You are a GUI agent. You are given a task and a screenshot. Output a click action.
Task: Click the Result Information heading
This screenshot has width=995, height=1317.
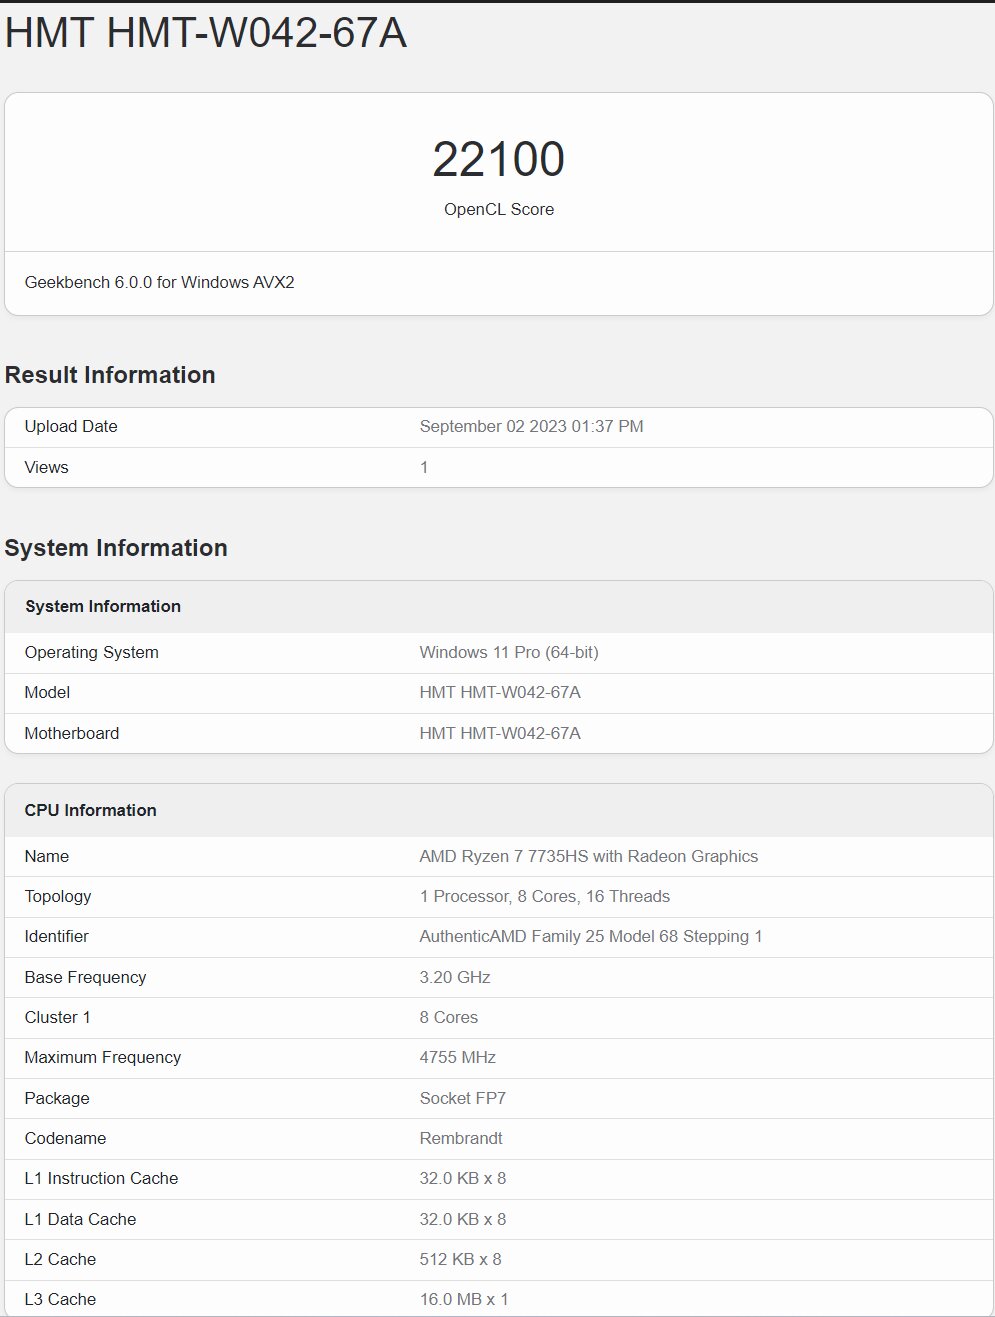click(110, 375)
